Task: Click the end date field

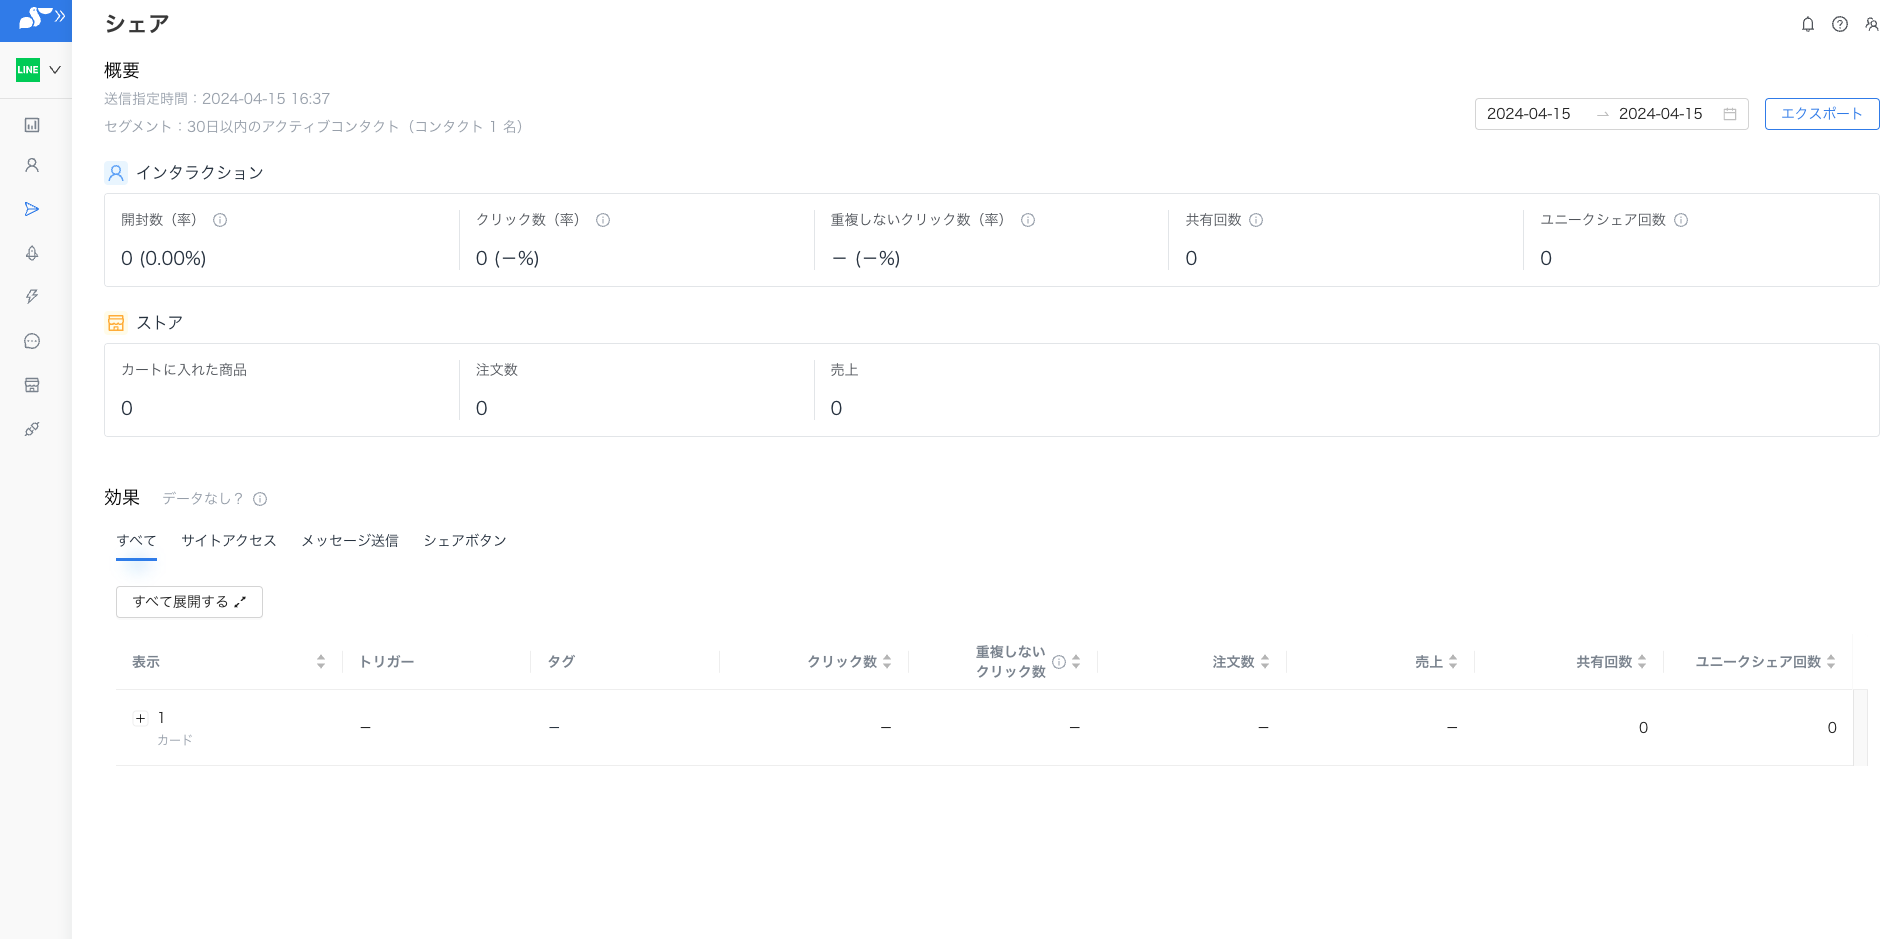Action: tap(1661, 114)
